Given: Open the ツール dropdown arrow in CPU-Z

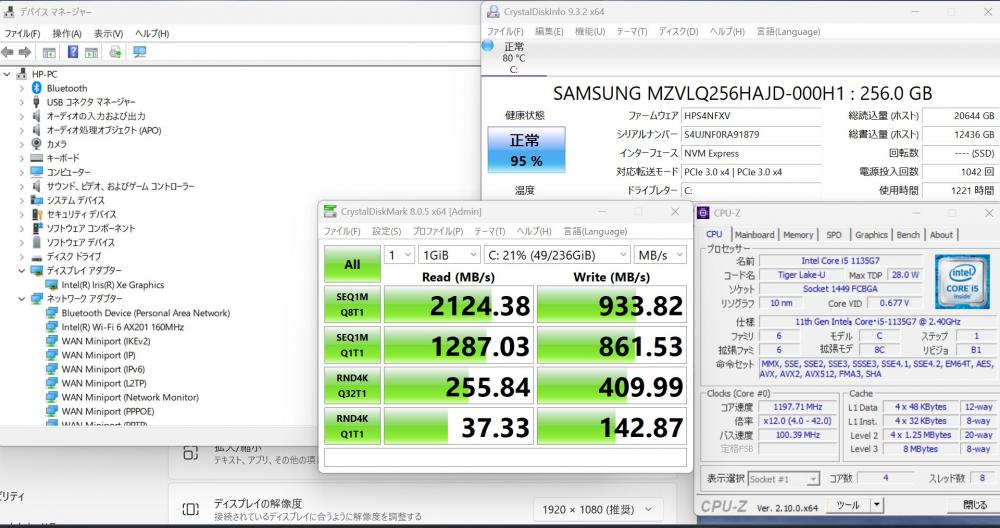Looking at the screenshot, I should pos(877,505).
